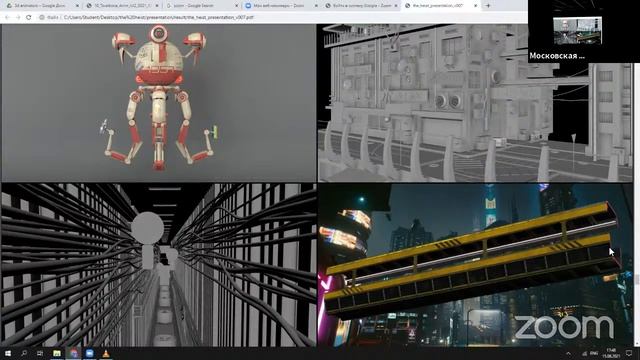
Task: Close the 3d animation Google Docs tab
Action: 77,6
